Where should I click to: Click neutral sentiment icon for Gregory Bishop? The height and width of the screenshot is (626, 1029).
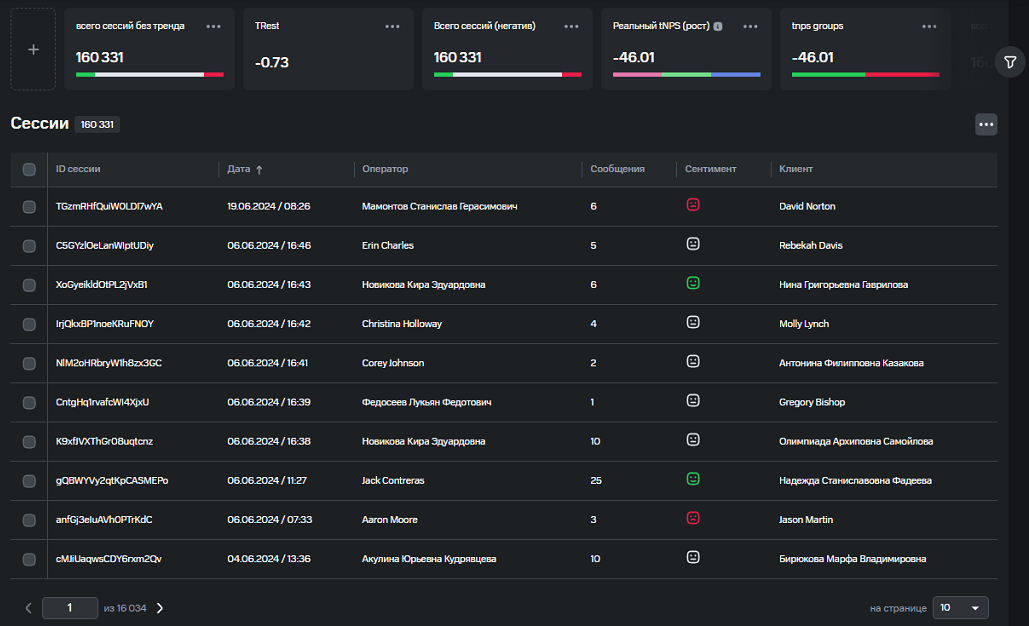coord(693,400)
